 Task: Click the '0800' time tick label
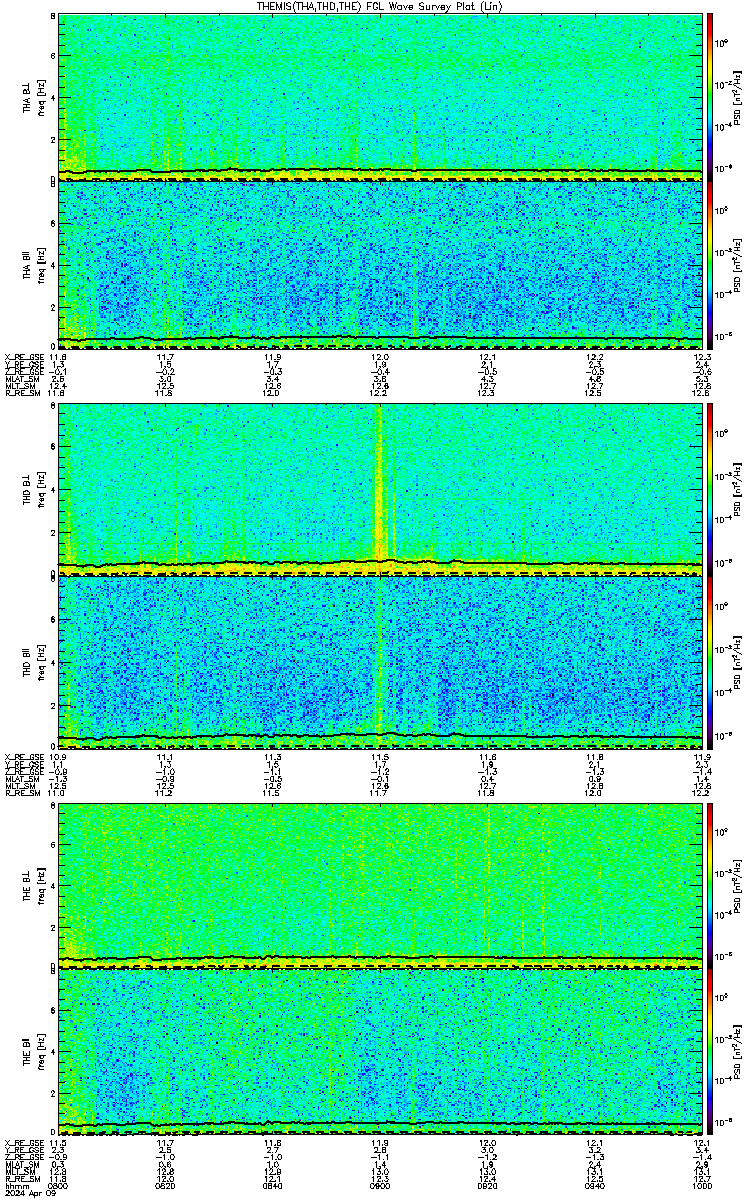coord(58,1187)
